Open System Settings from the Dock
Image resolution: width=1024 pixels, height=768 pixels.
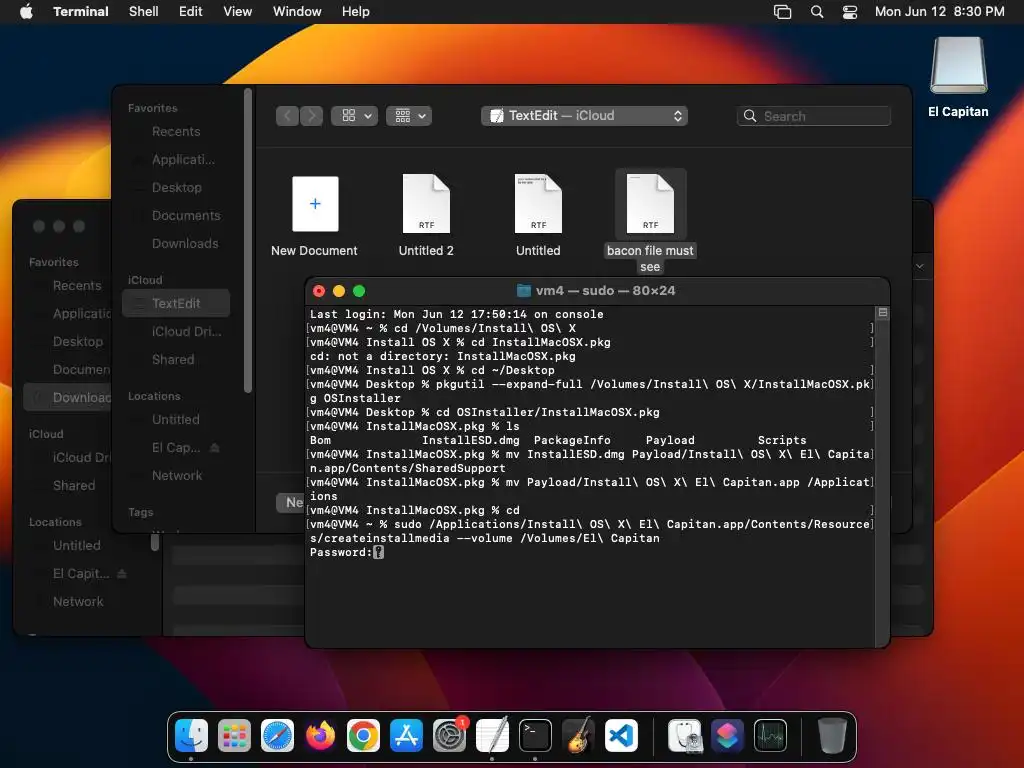(x=449, y=736)
